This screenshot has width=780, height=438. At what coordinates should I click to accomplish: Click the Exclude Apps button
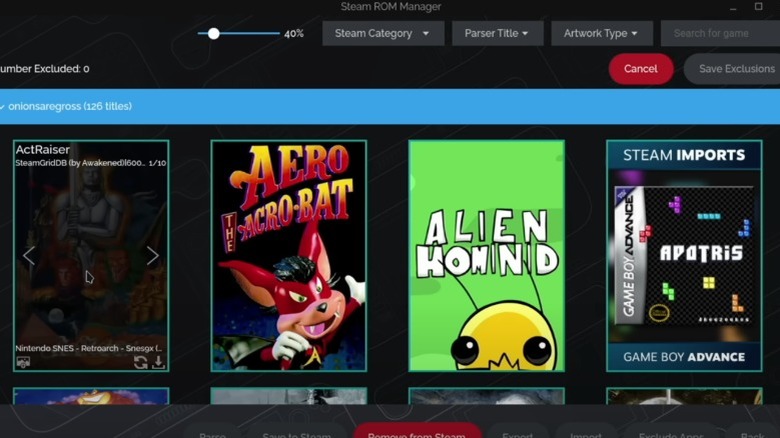[x=671, y=432]
